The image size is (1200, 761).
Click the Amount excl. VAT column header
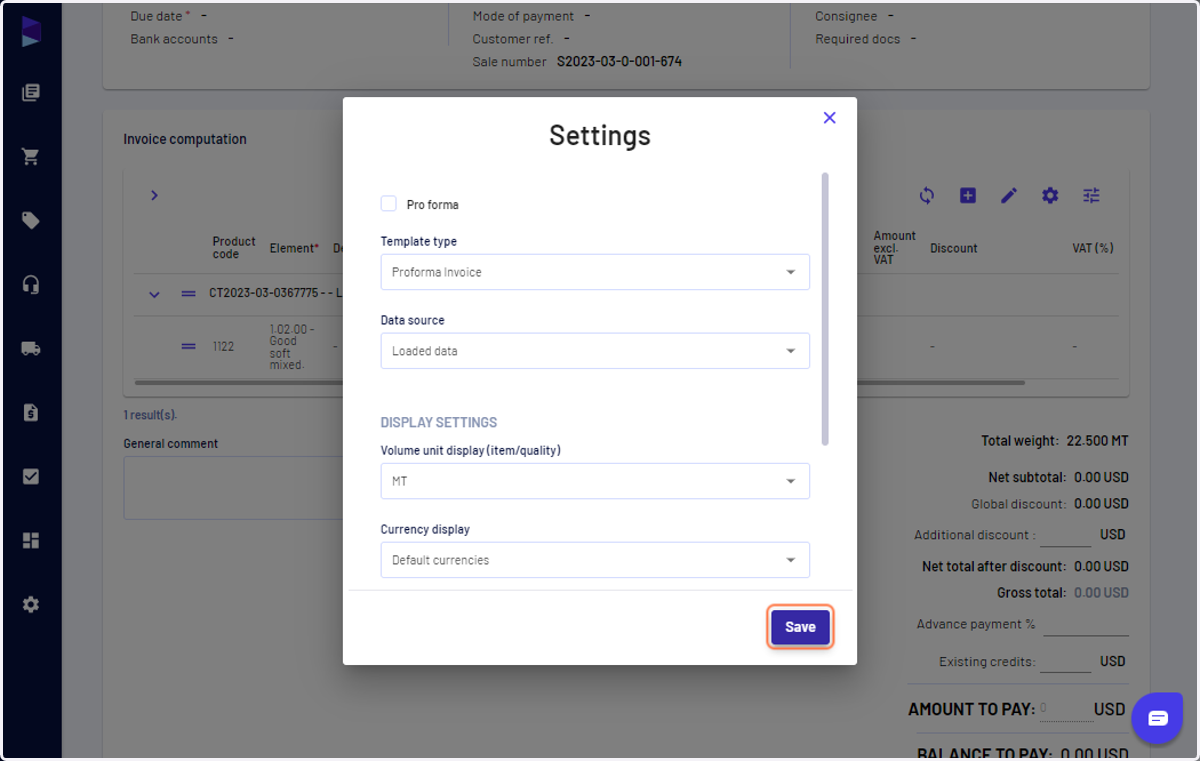(894, 248)
